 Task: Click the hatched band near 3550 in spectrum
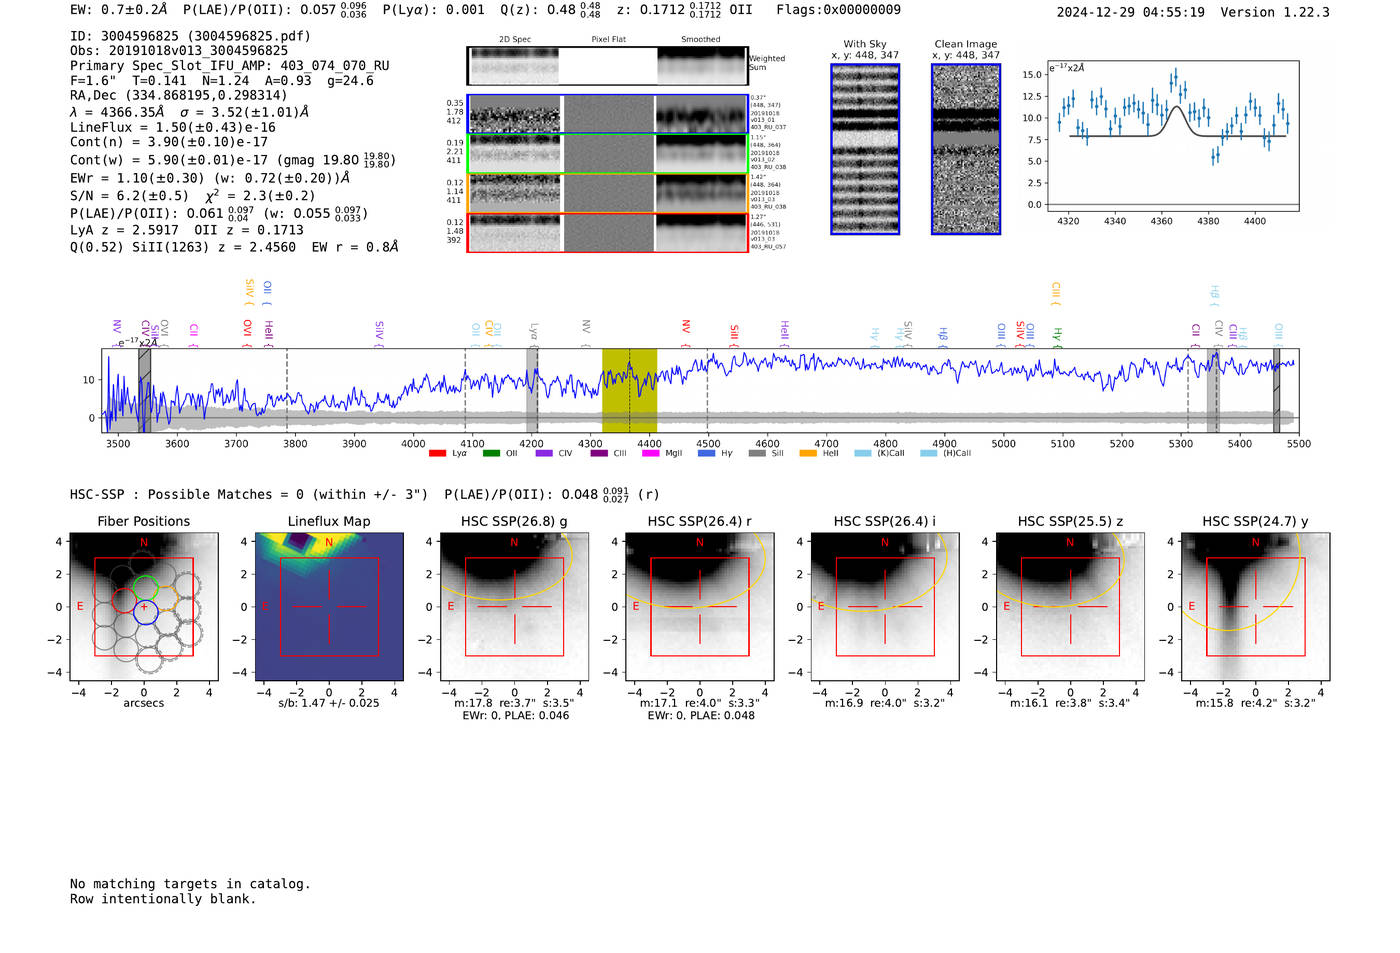(x=144, y=390)
